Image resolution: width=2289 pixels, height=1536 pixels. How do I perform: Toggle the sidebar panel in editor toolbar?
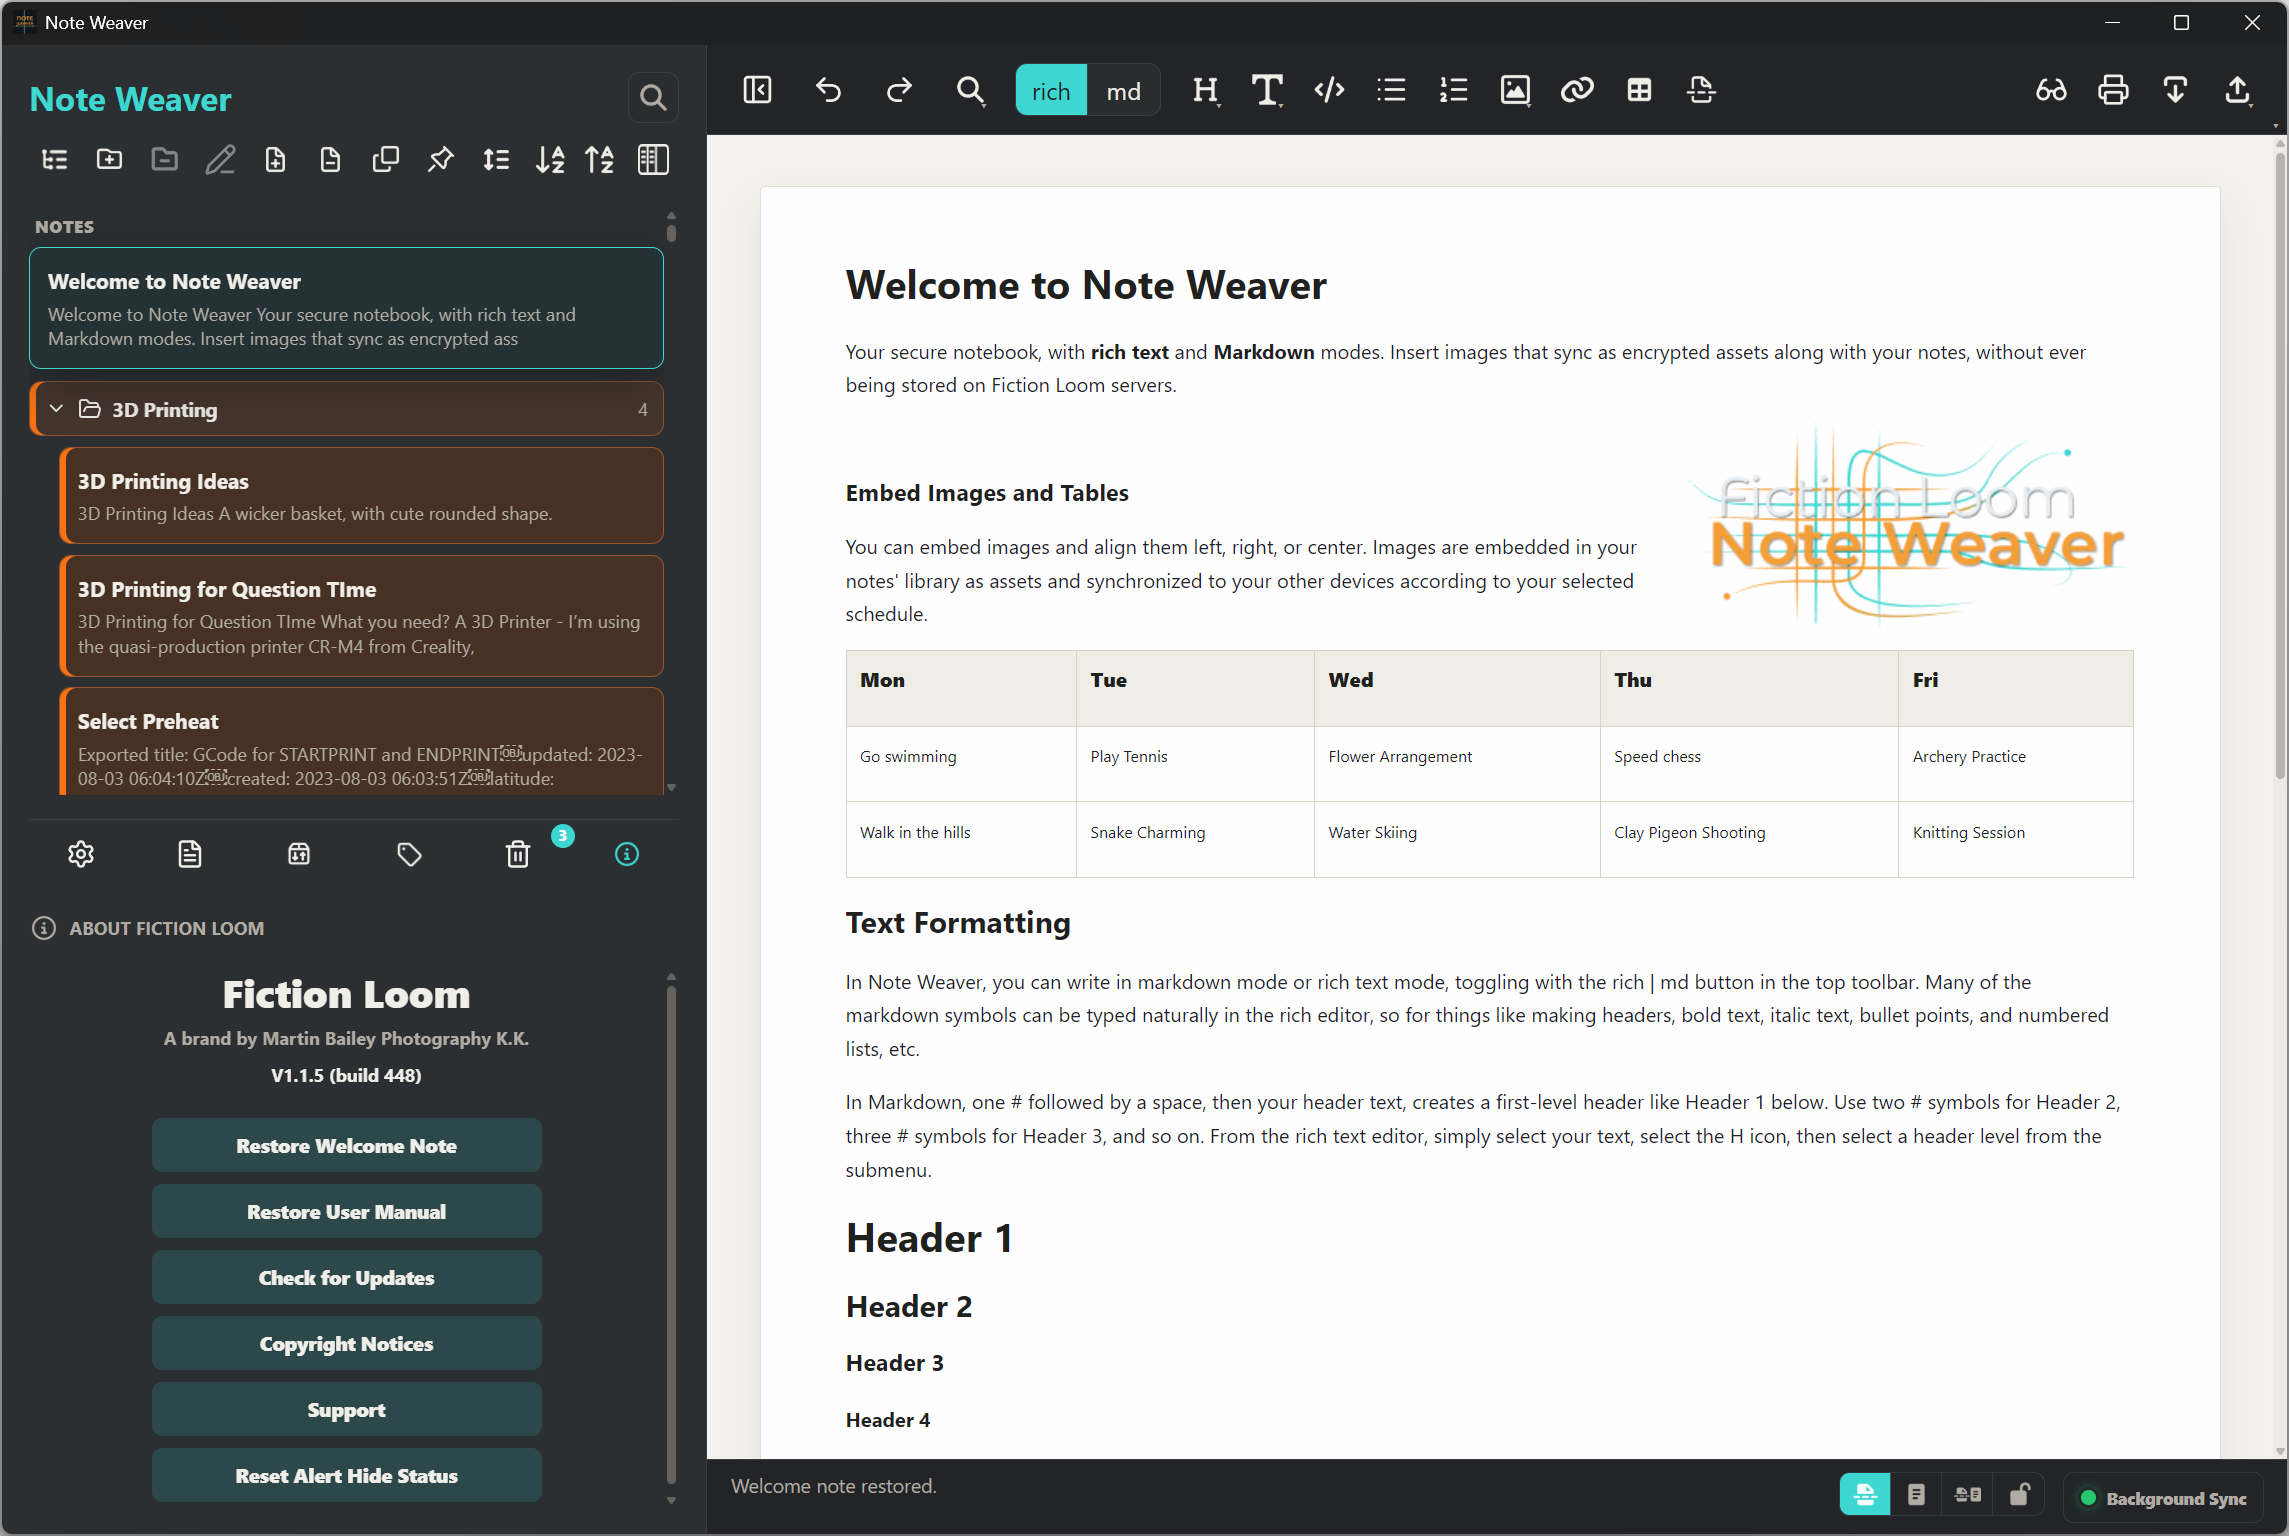(757, 90)
